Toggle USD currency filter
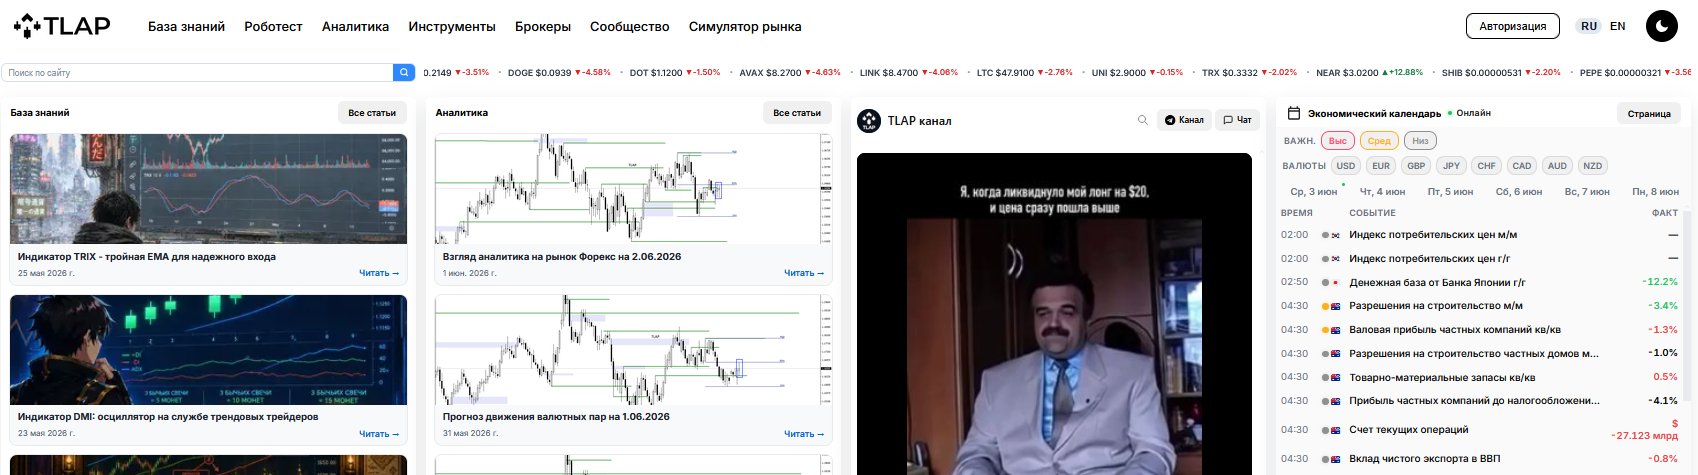The image size is (1698, 475). click(1346, 166)
